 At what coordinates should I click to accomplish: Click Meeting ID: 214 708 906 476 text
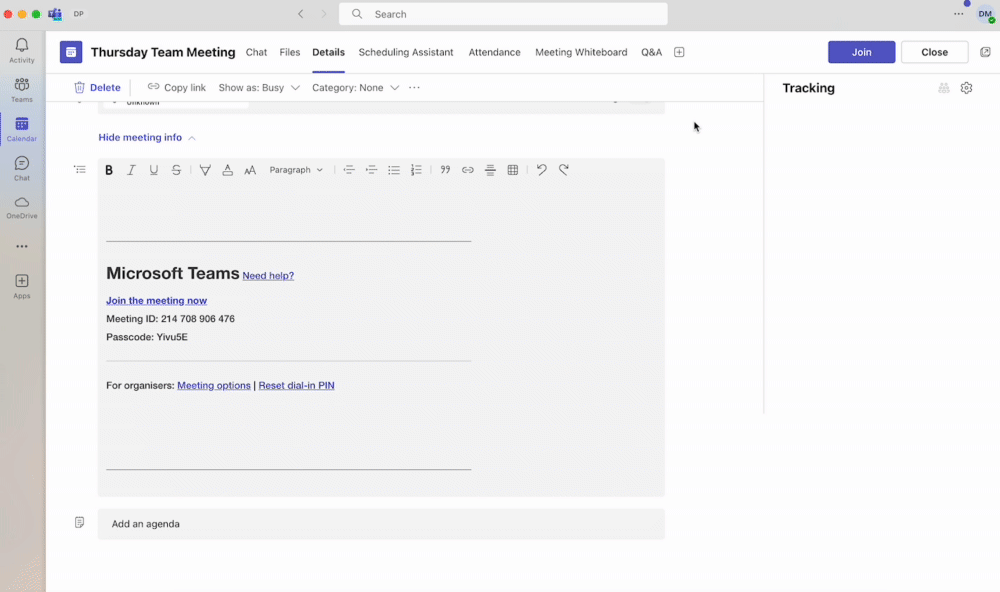click(170, 318)
